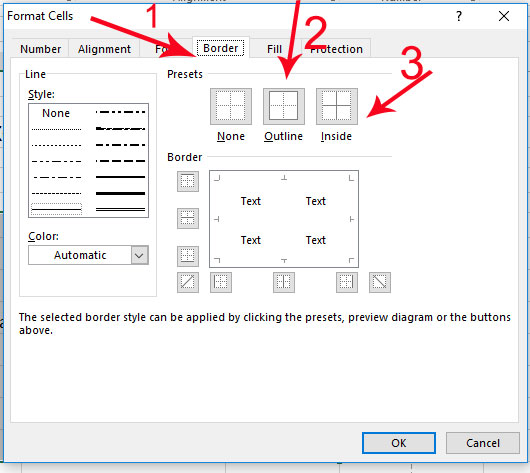Pick the medium solid line style

(x=120, y=177)
